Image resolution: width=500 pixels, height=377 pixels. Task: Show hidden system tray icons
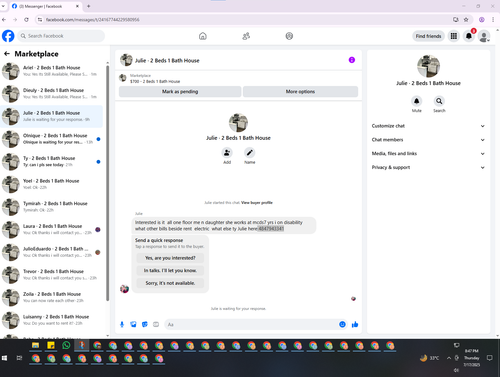[449, 358]
